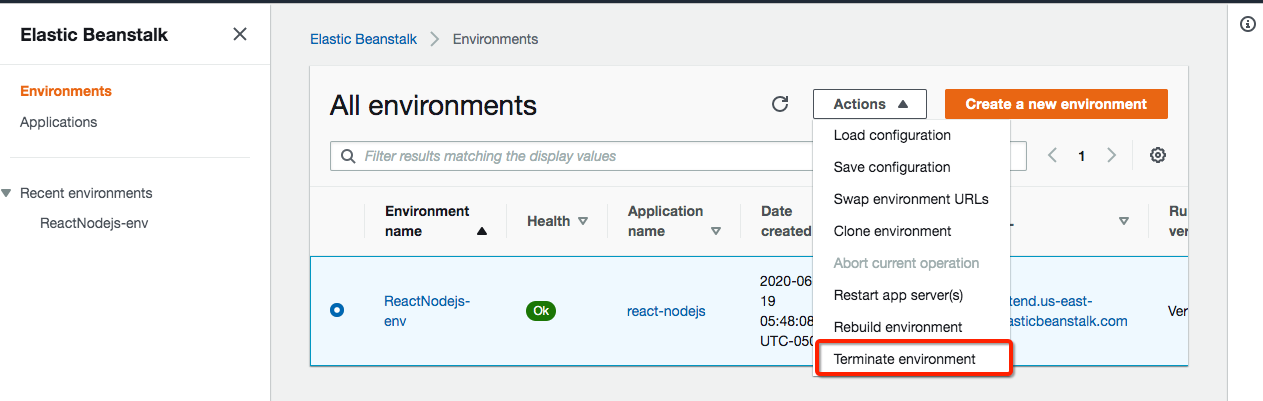Go to previous page of results
The image size is (1263, 401).
(1052, 156)
